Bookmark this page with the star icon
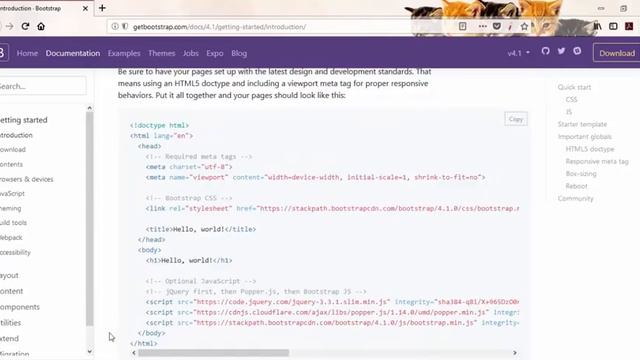640x360 pixels. (x=524, y=27)
